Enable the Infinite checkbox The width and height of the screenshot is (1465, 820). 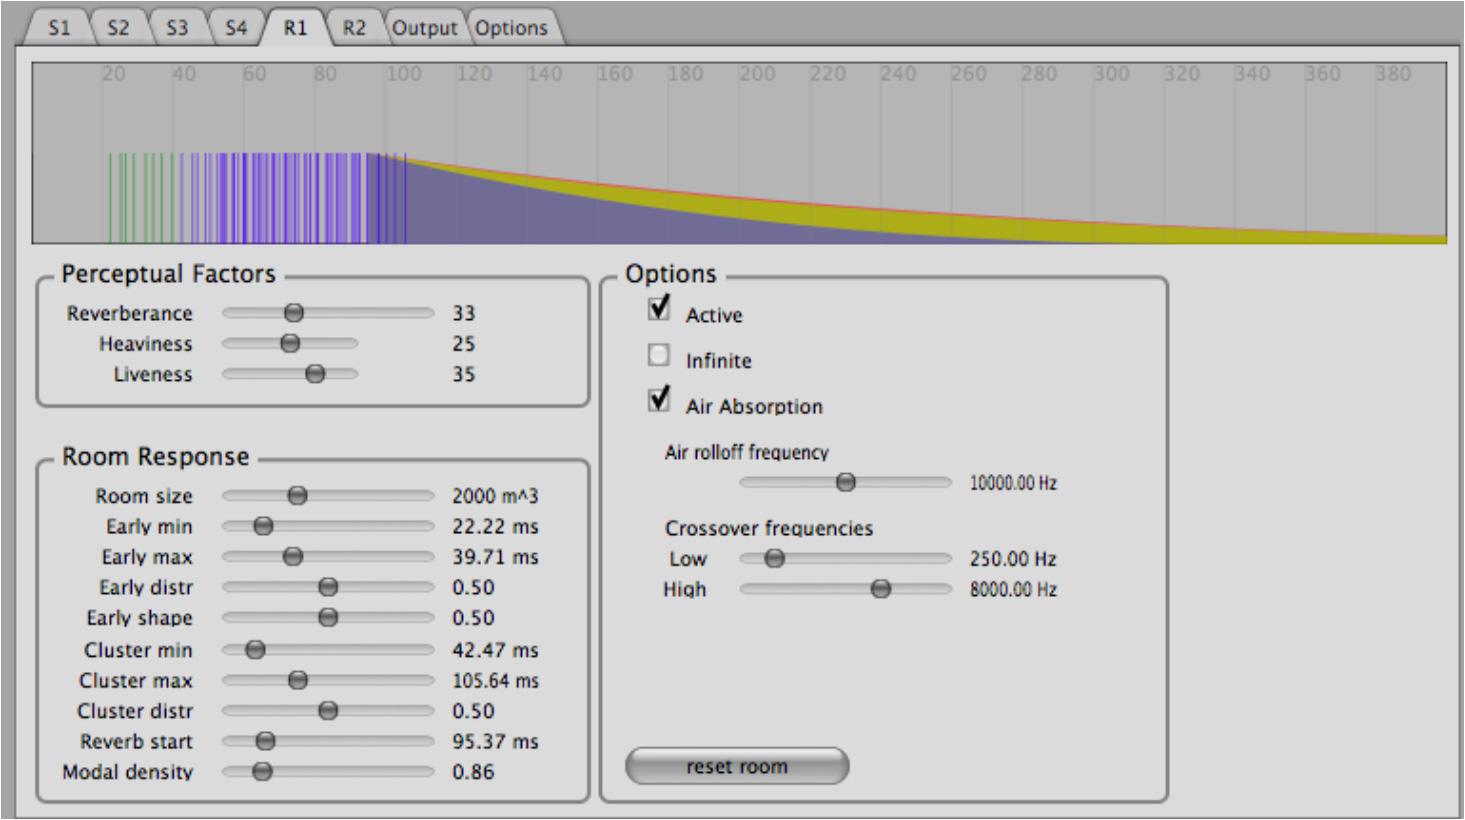[x=658, y=355]
